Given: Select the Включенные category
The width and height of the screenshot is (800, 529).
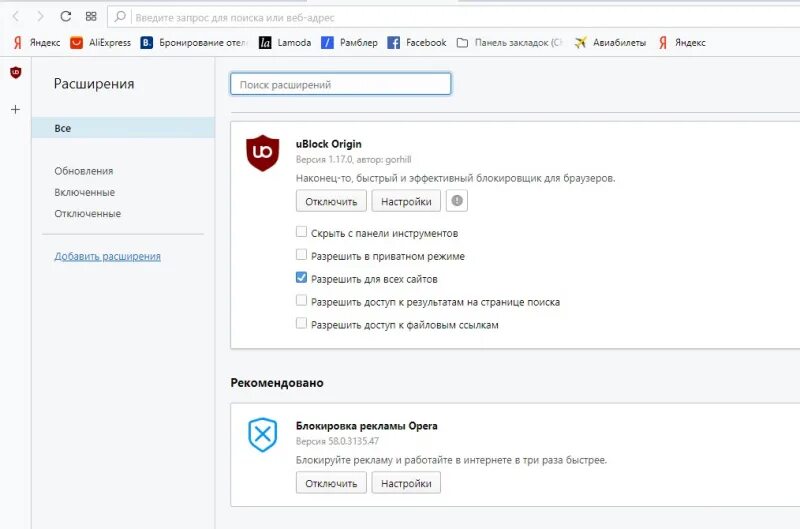Looking at the screenshot, I should (85, 192).
